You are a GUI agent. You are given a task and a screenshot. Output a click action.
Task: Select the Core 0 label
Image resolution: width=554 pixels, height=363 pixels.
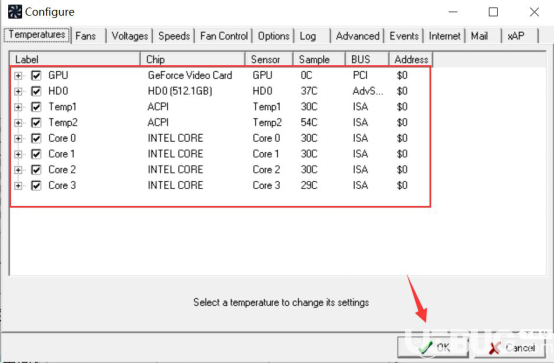[x=62, y=138]
